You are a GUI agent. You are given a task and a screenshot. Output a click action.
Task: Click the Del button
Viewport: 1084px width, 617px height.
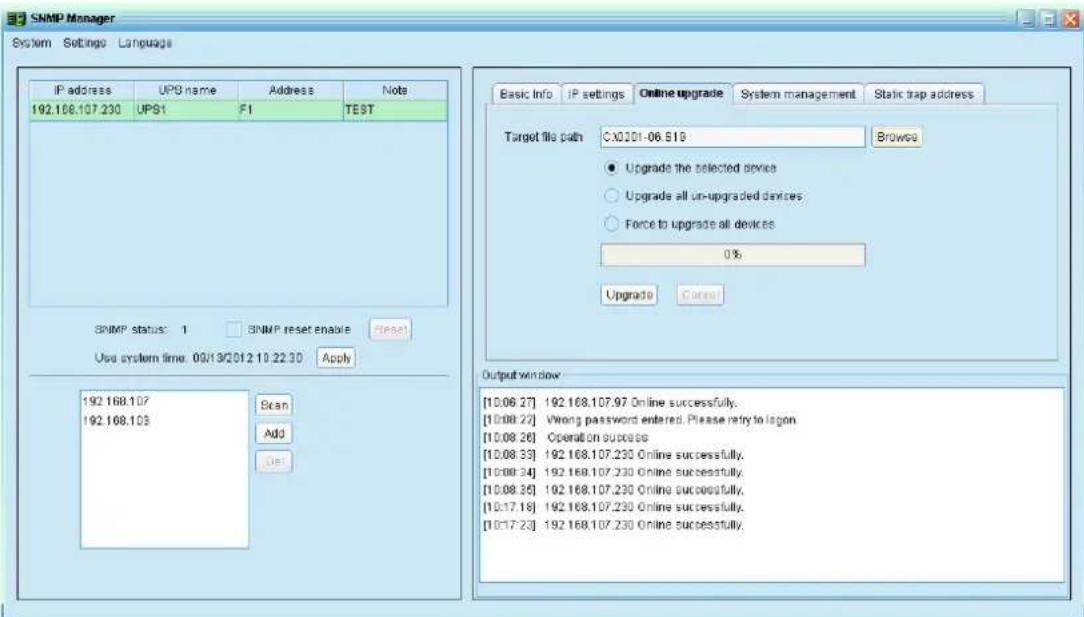point(274,462)
